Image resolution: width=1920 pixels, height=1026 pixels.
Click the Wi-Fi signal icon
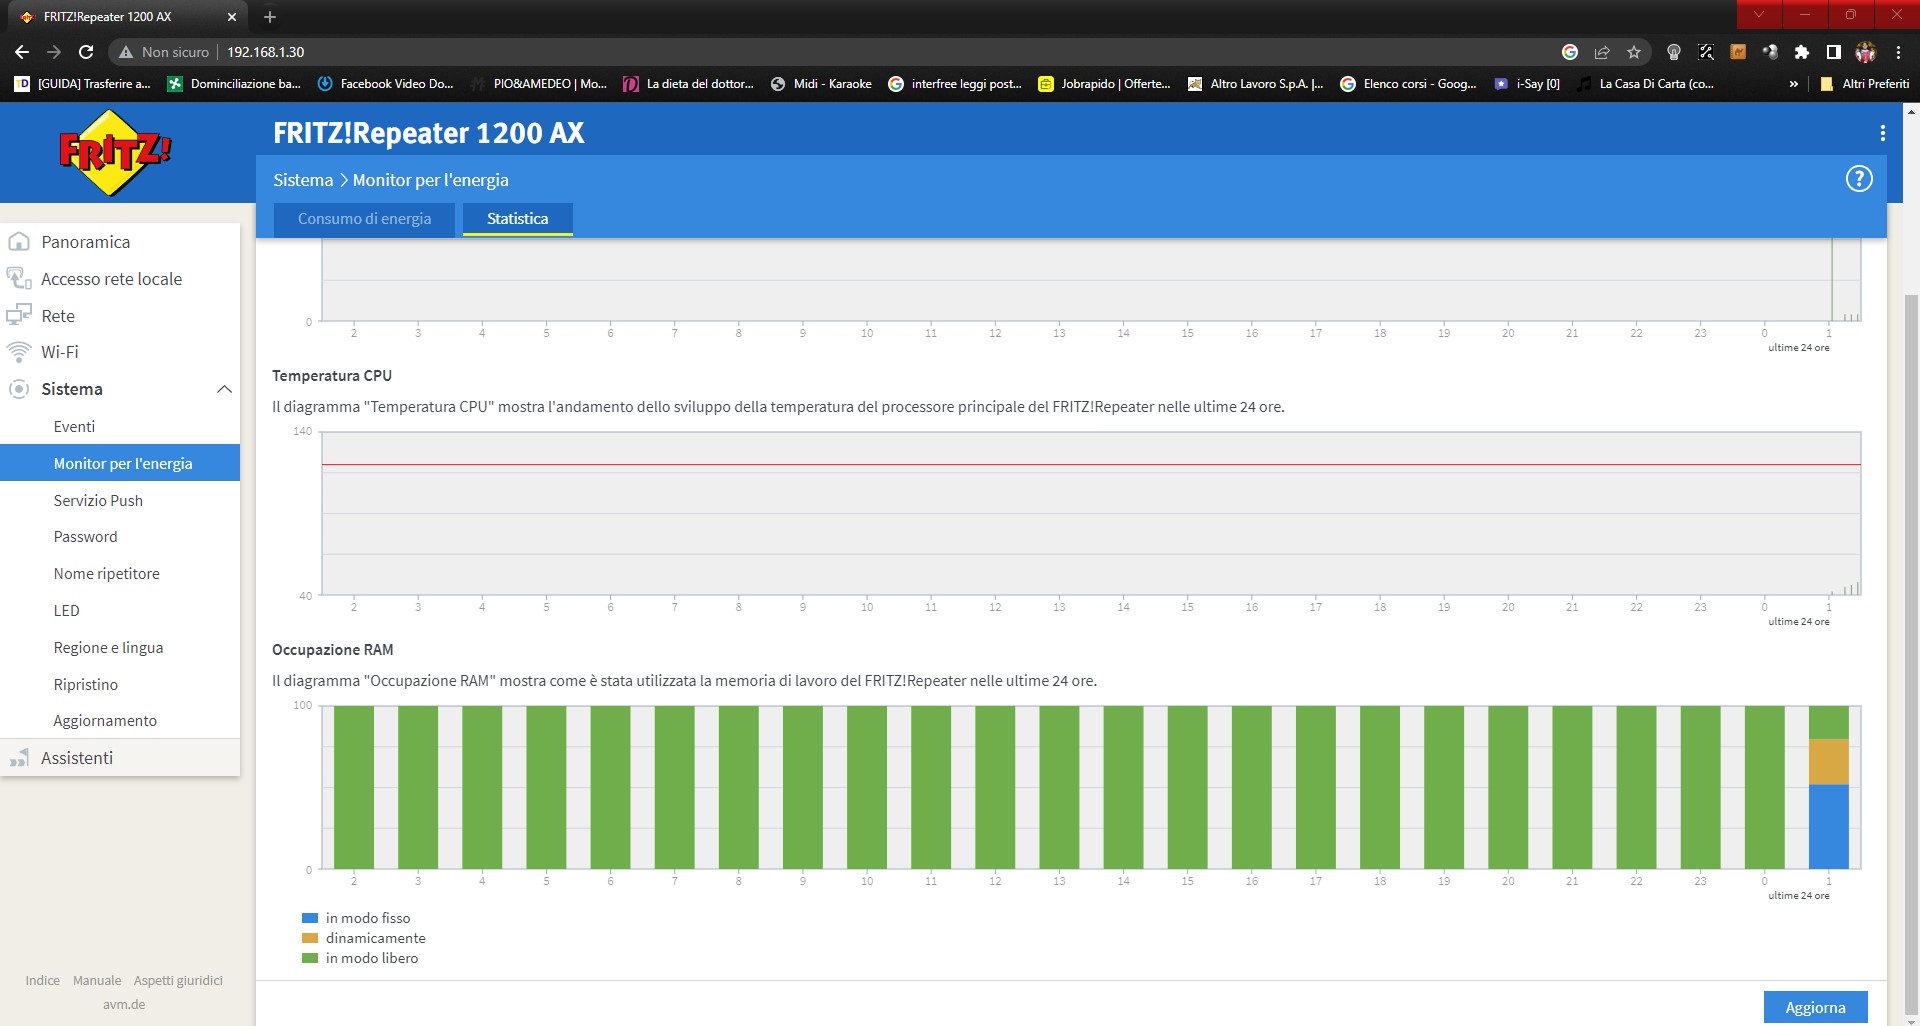(19, 352)
